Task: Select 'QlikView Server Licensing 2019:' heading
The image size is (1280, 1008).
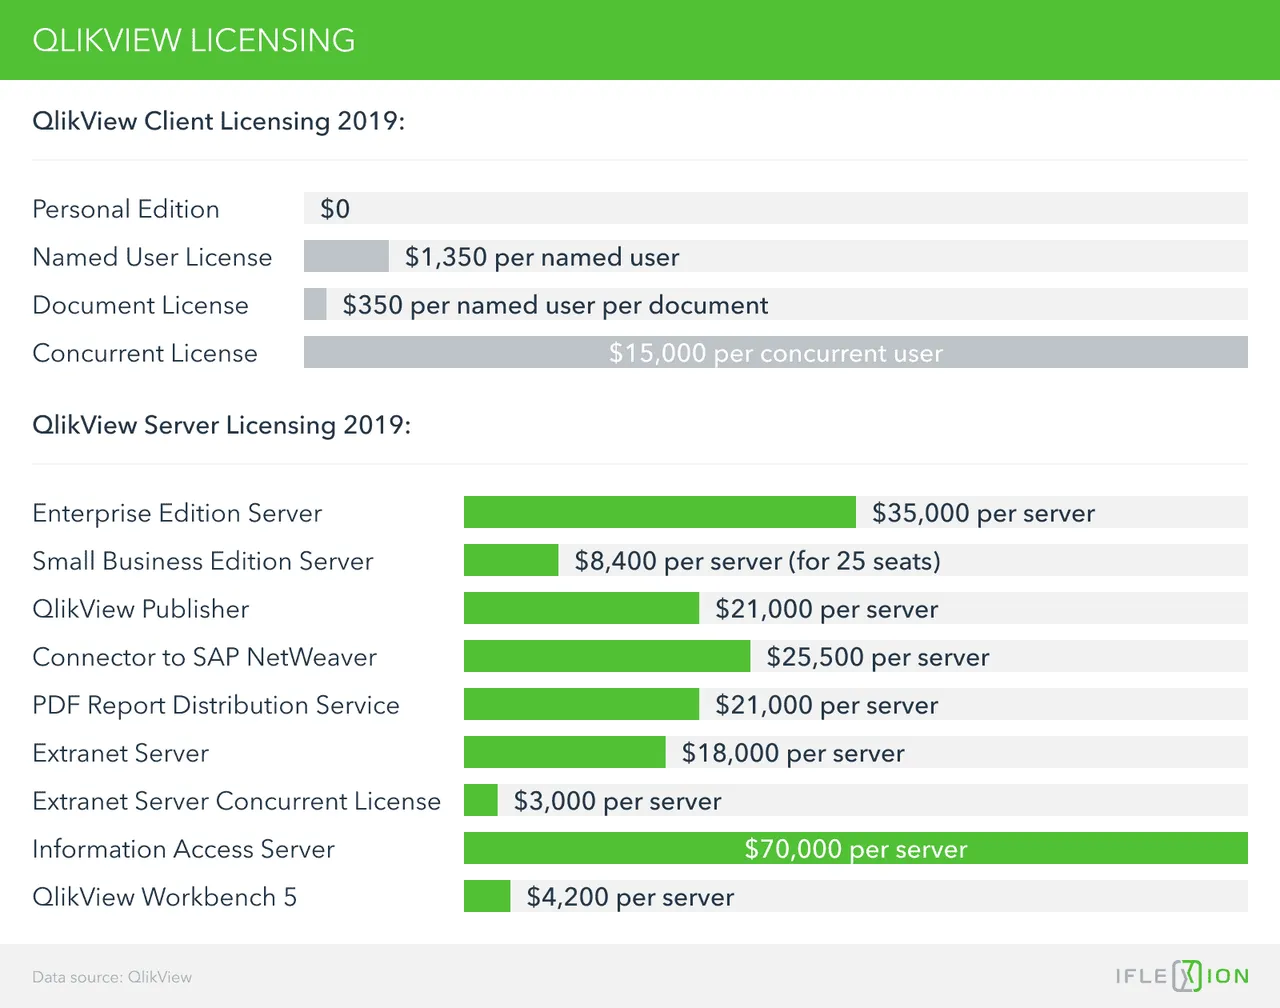Action: tap(222, 425)
